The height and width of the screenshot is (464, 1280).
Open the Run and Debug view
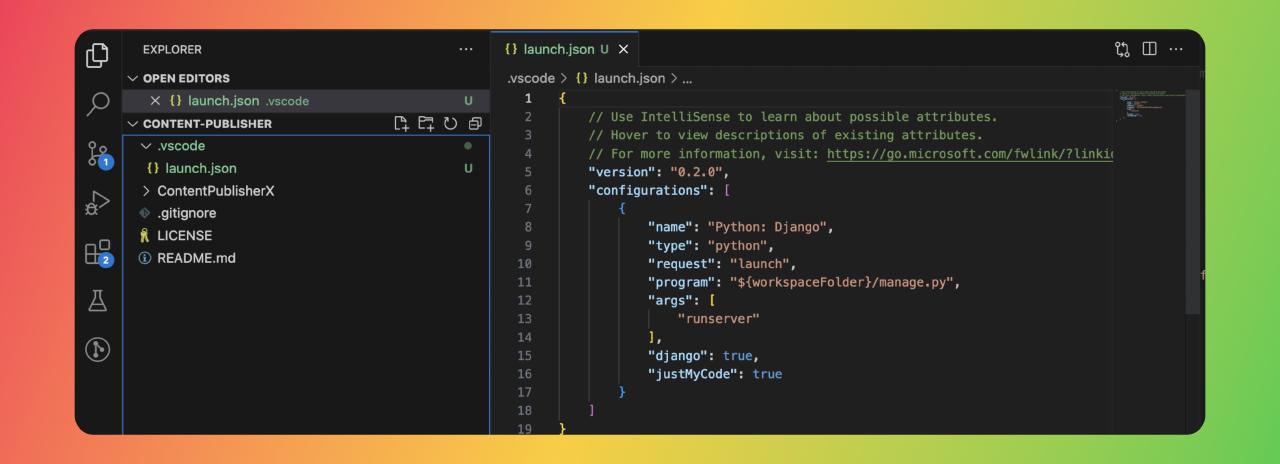click(98, 203)
